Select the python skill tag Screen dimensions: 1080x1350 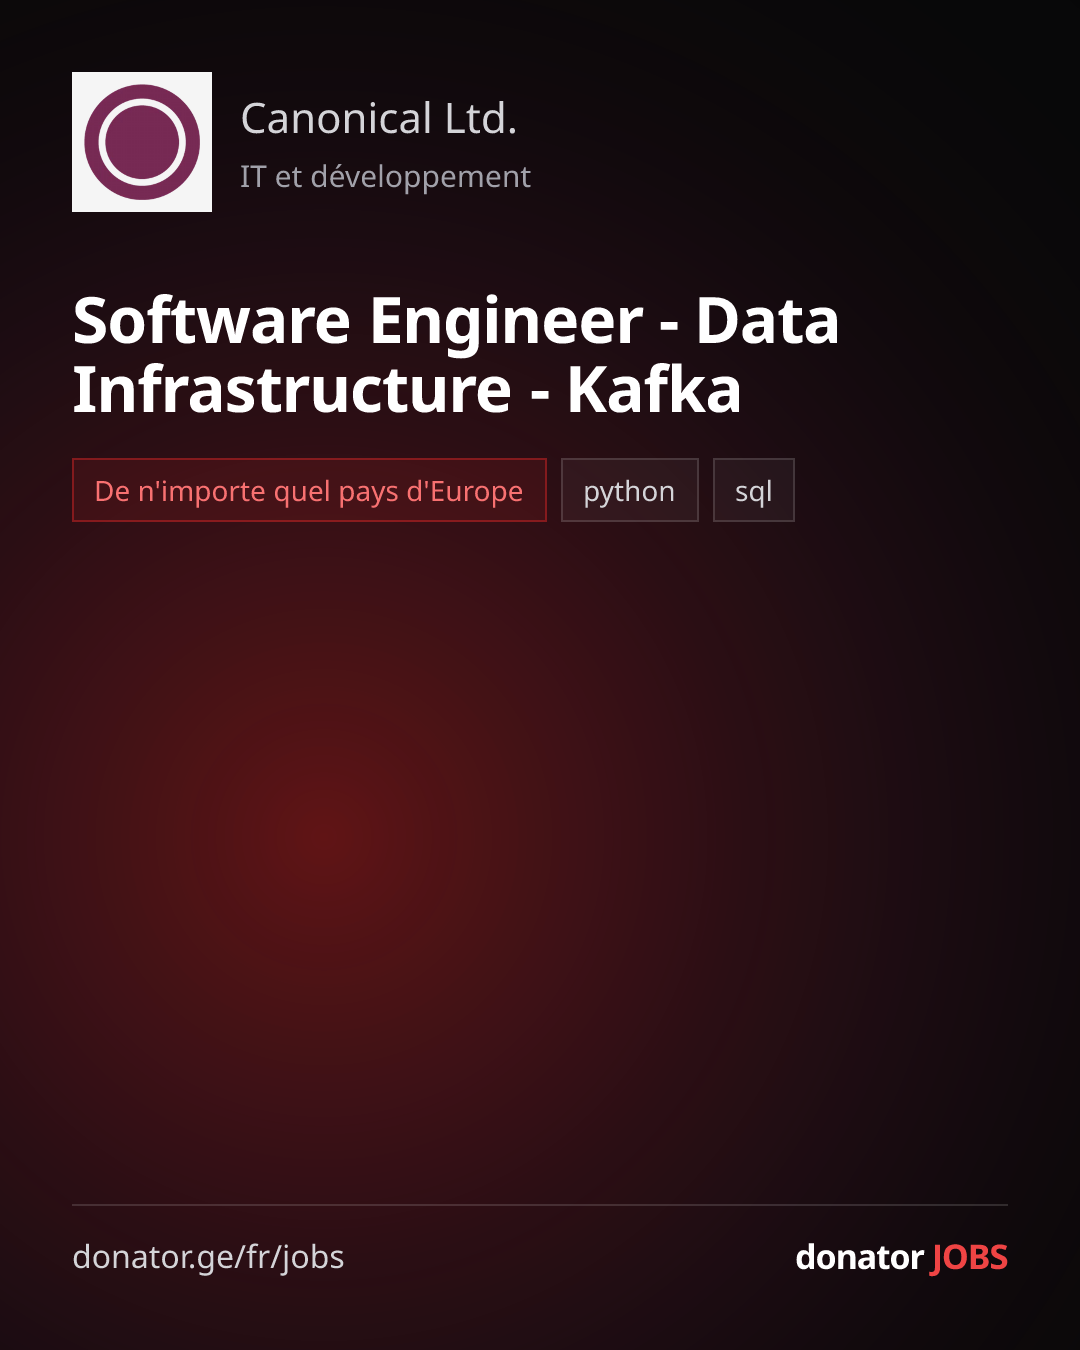(629, 490)
